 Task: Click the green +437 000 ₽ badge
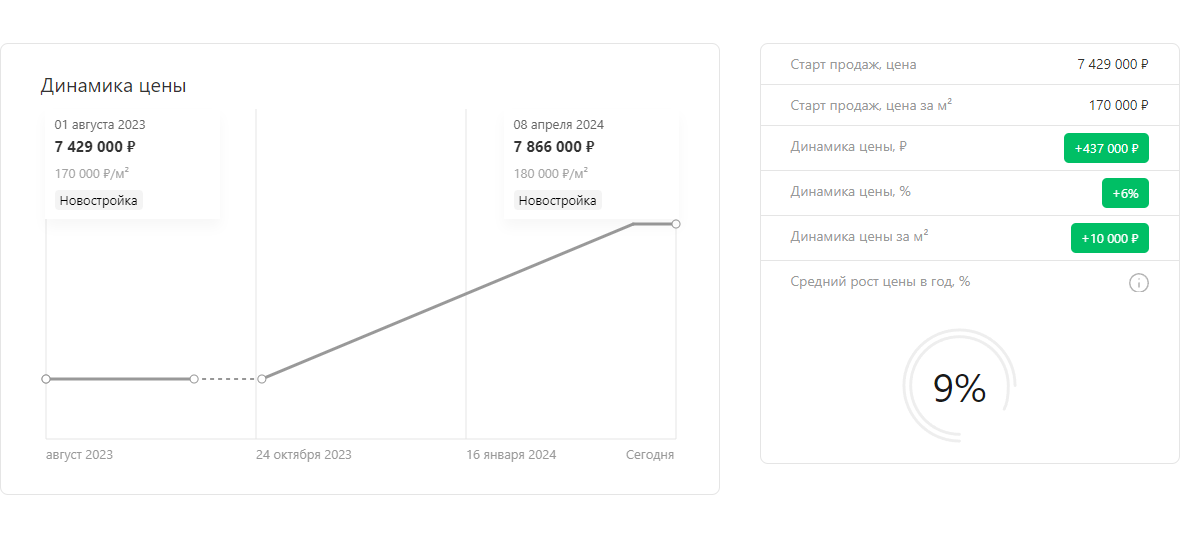pos(1106,148)
